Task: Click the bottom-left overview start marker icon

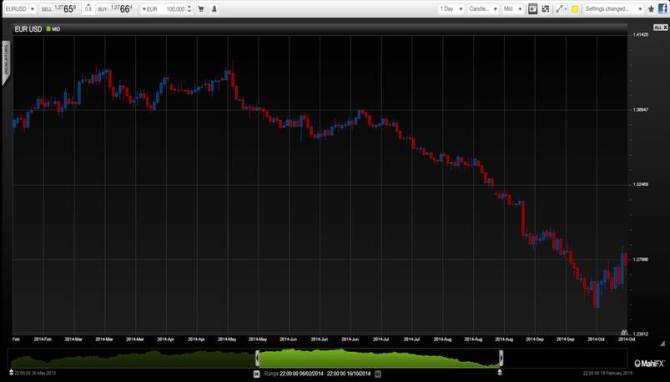Action: 11,373
